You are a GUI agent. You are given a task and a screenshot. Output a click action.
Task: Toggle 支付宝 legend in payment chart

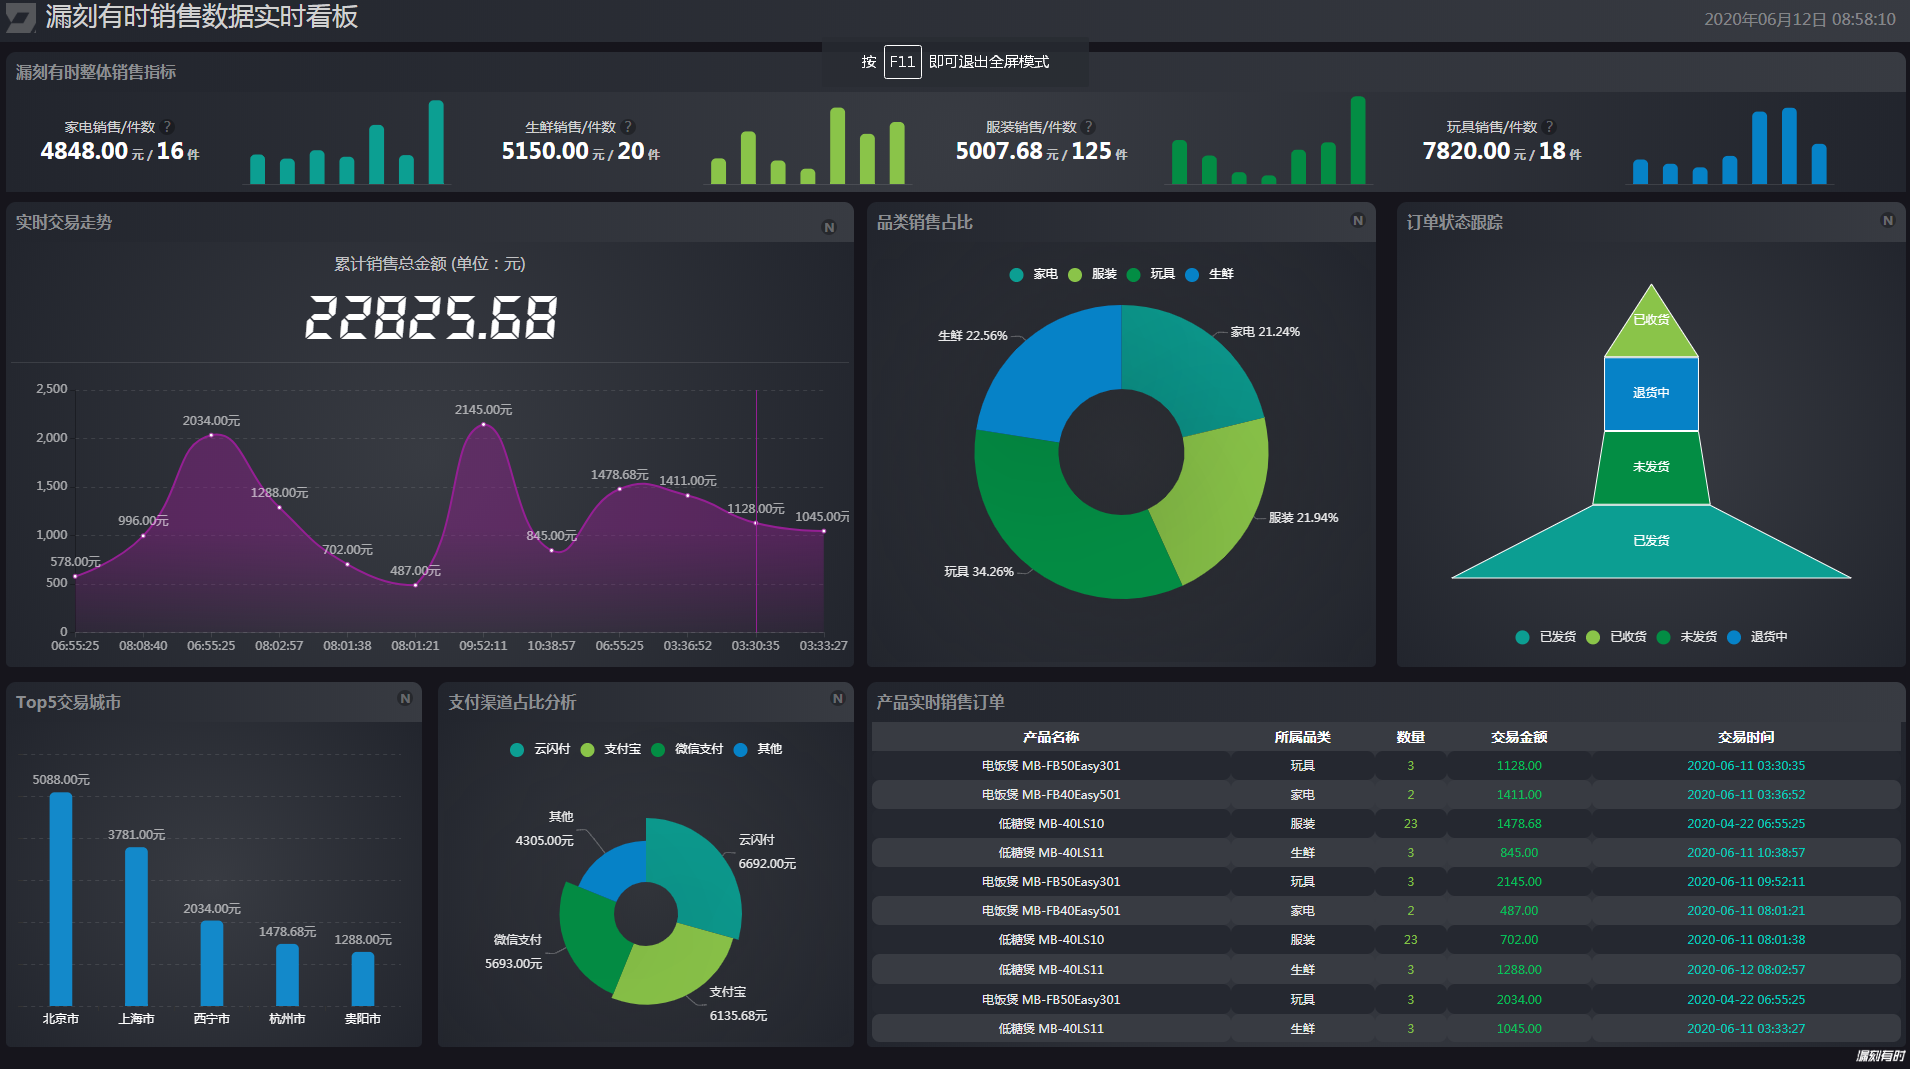611,749
